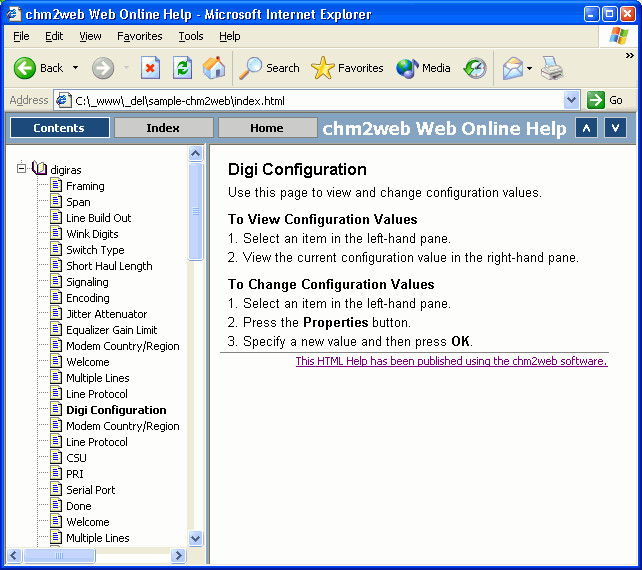The width and height of the screenshot is (642, 570).
Task: Go to next topic with down arrow button
Action: tap(615, 128)
